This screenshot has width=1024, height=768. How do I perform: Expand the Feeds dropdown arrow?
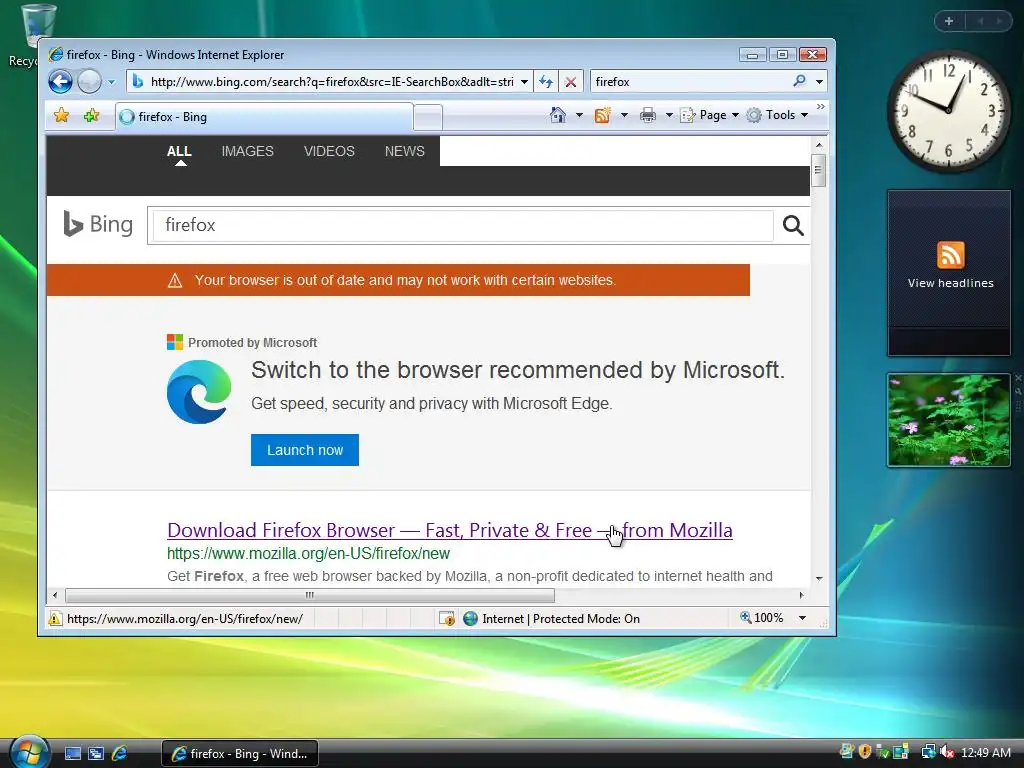tap(624, 115)
